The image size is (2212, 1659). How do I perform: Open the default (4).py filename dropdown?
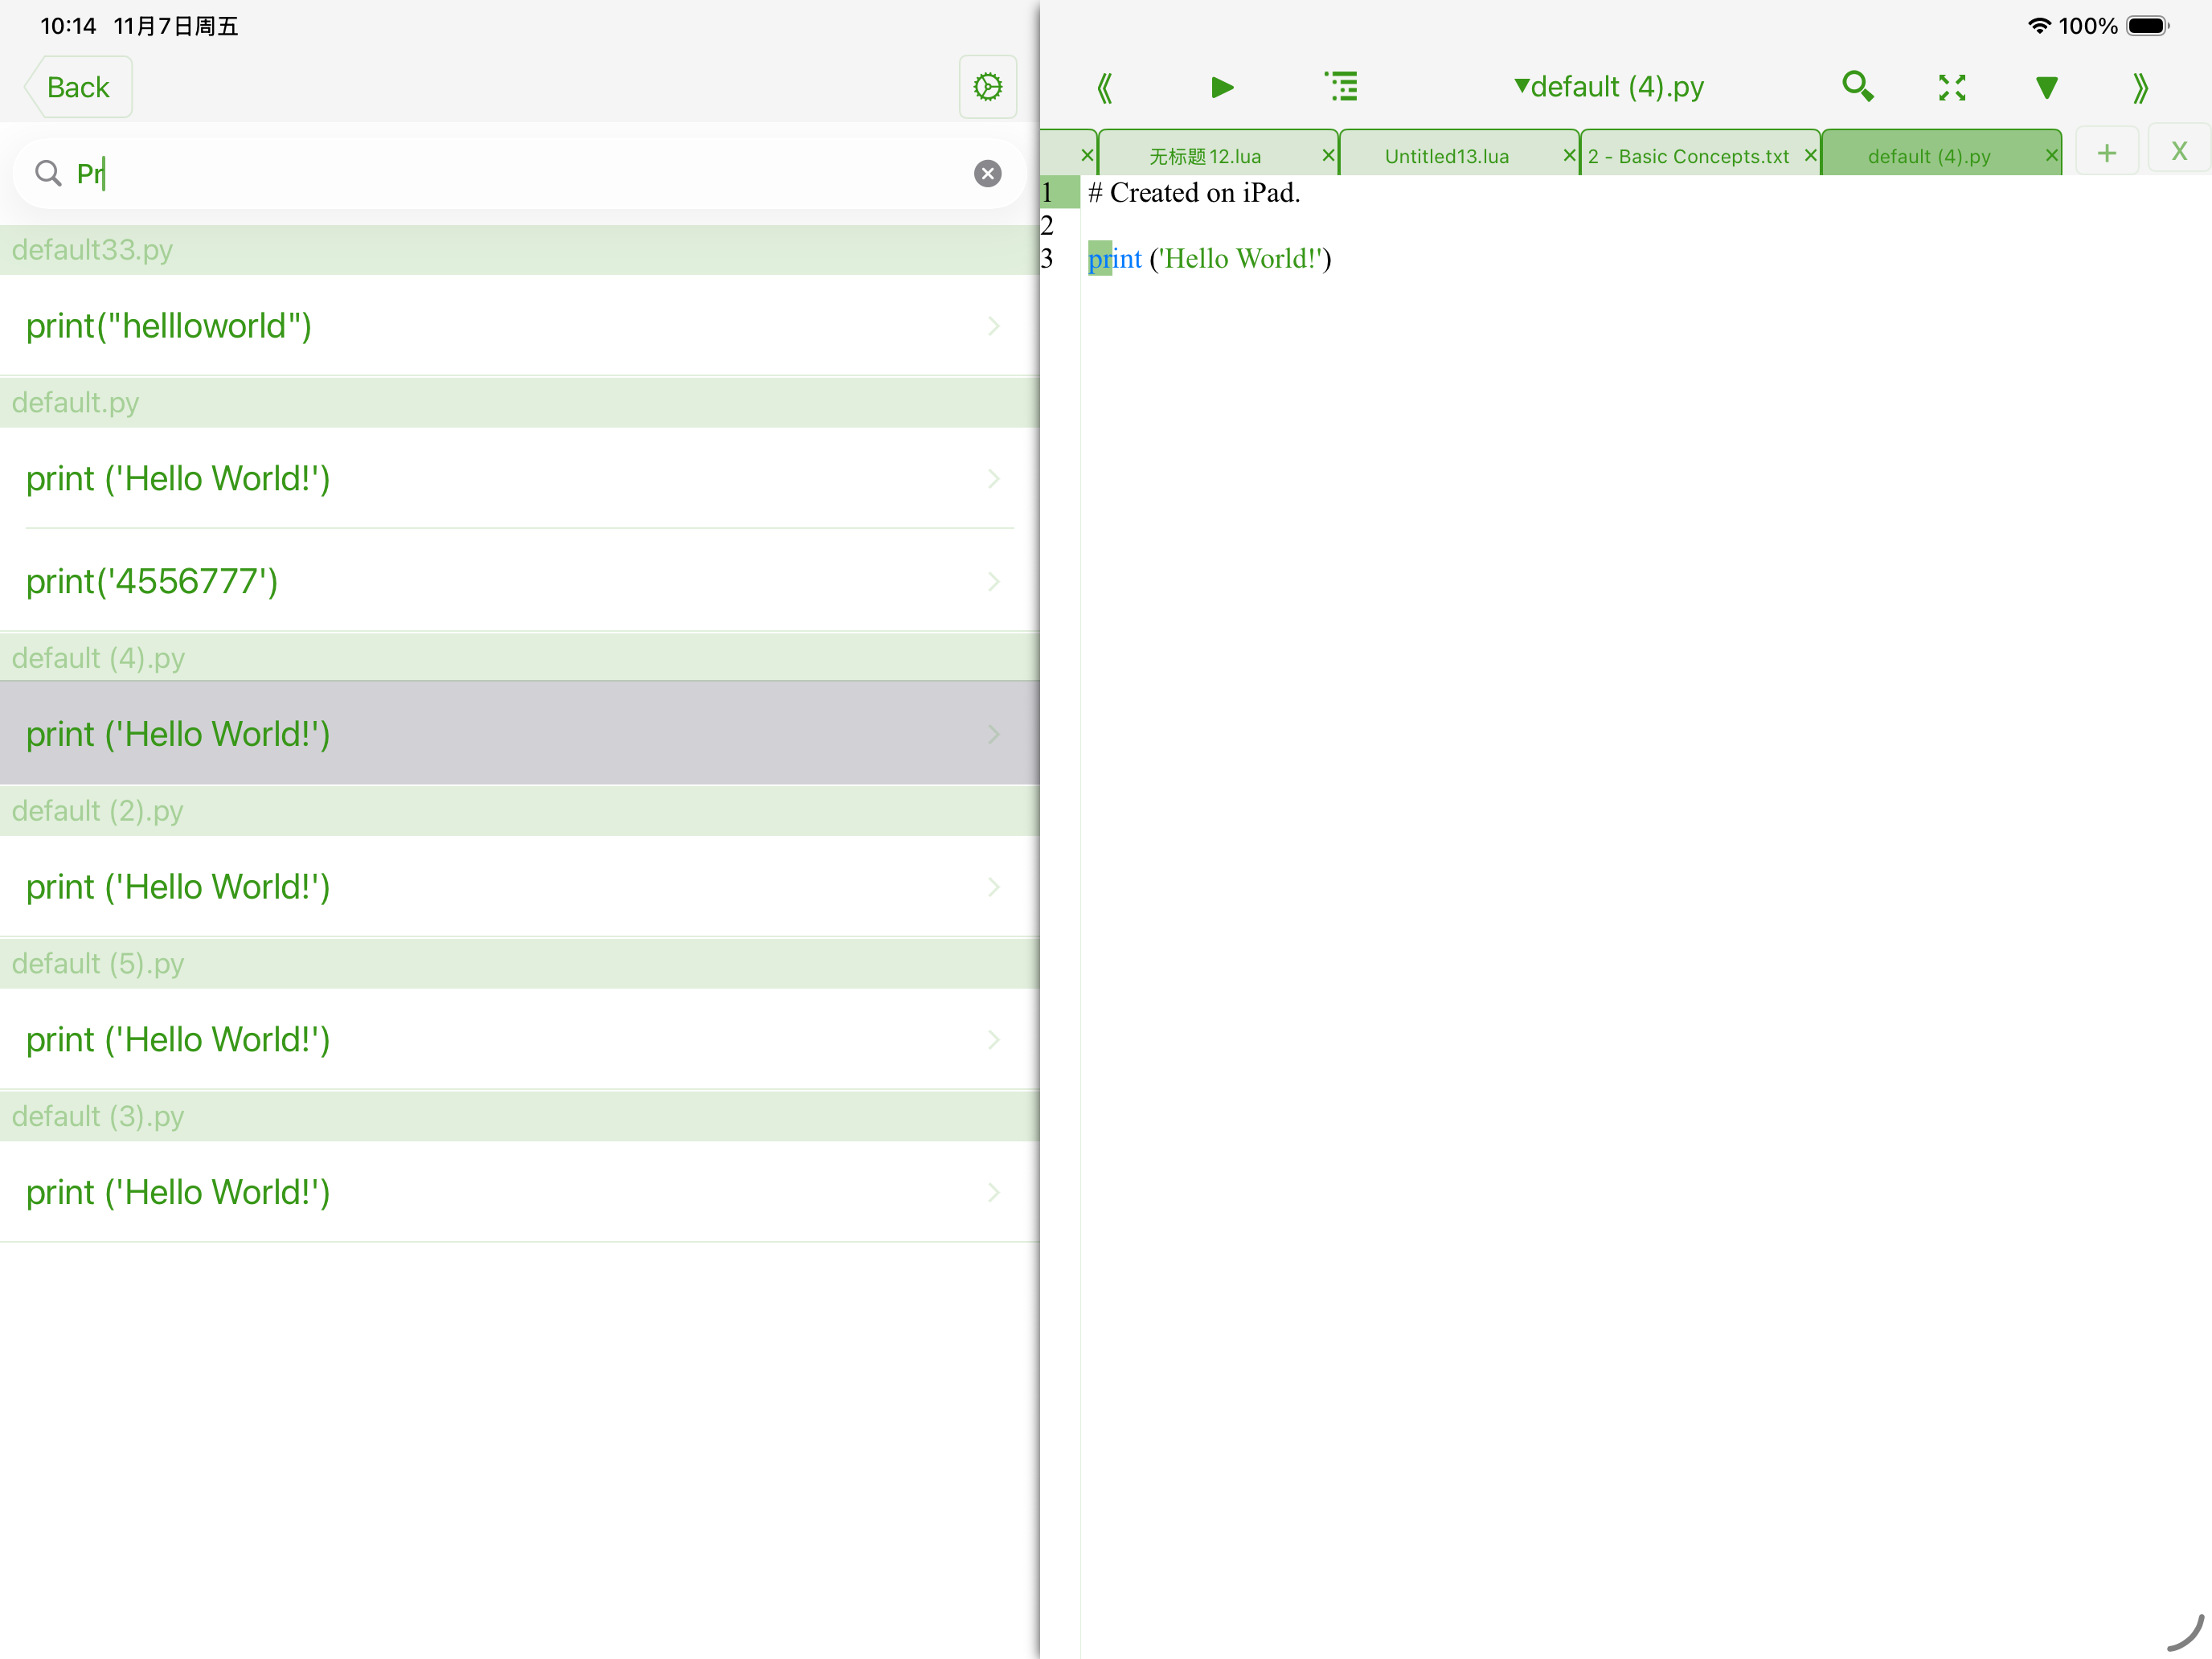tap(1608, 87)
